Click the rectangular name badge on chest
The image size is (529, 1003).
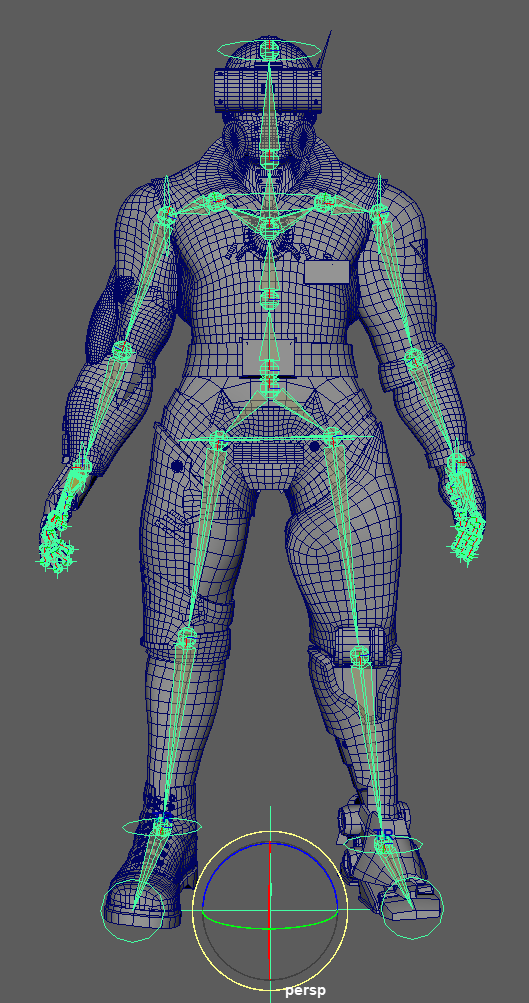coord(327,272)
